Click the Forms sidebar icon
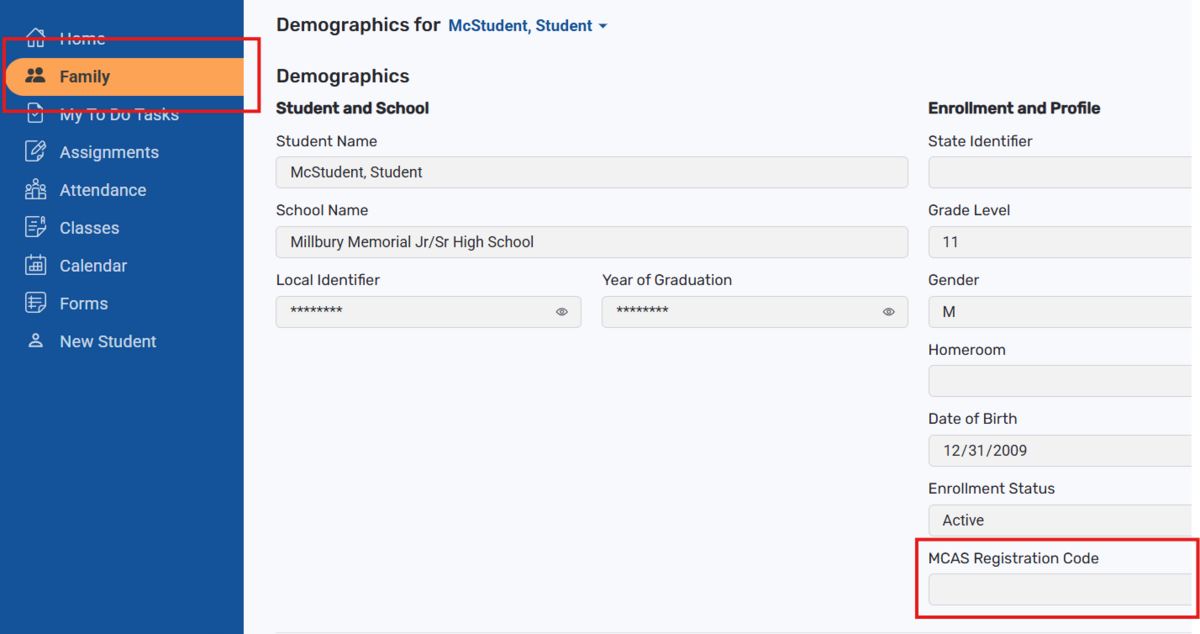Image resolution: width=1200 pixels, height=634 pixels. point(36,303)
